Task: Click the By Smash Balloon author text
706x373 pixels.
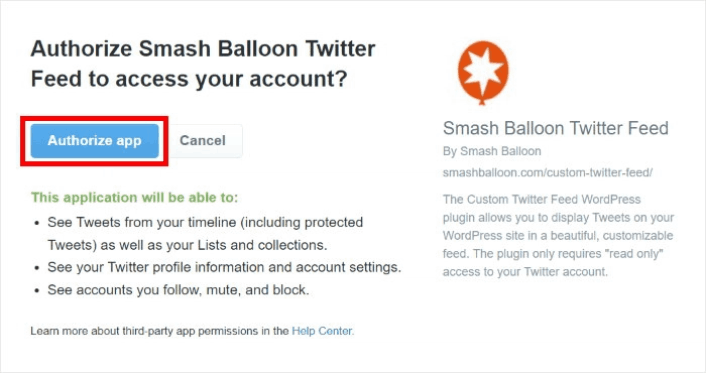Action: (x=492, y=151)
